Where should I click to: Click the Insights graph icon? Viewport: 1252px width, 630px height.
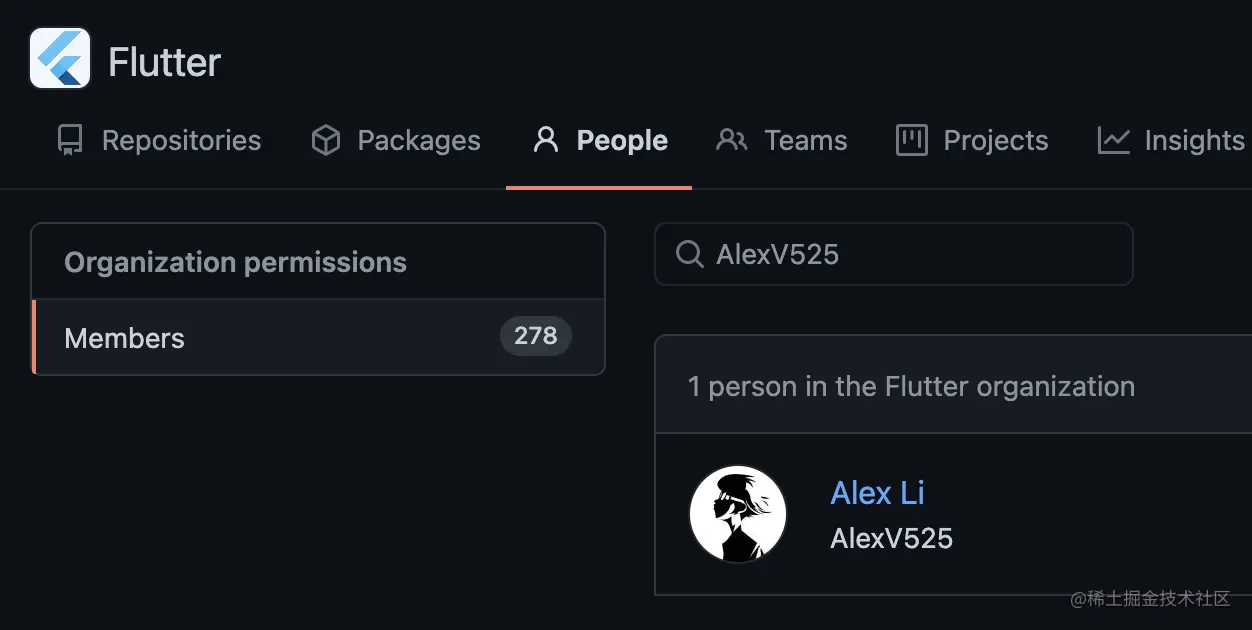point(1113,141)
